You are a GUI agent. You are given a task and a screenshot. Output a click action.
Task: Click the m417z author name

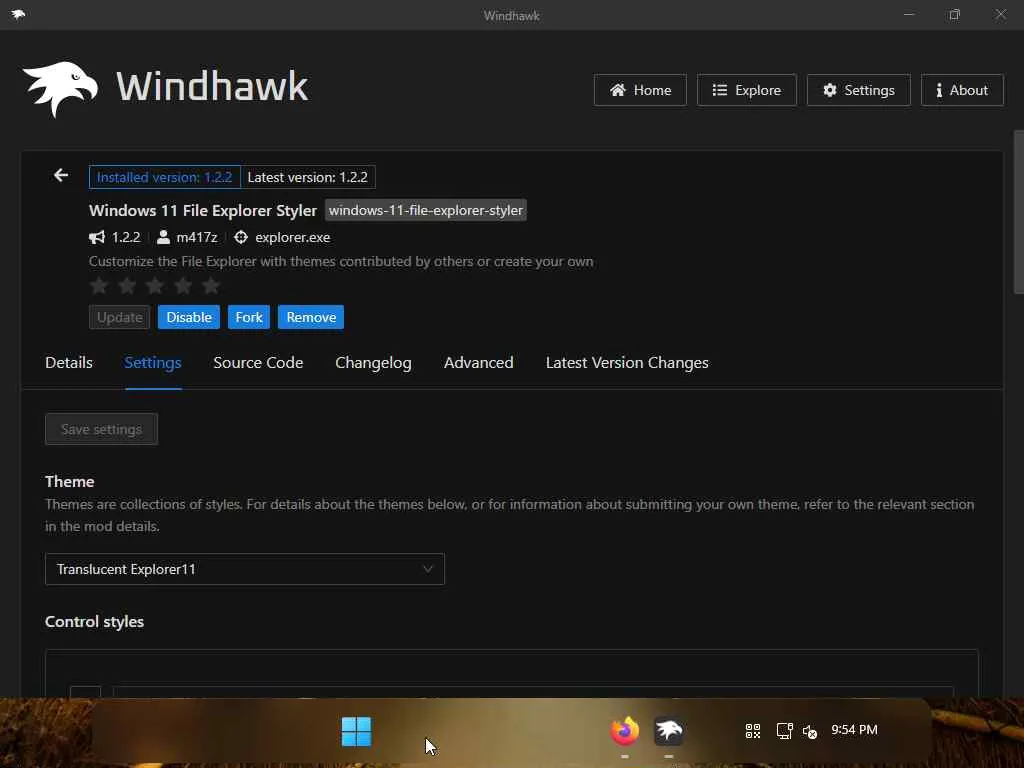point(197,237)
